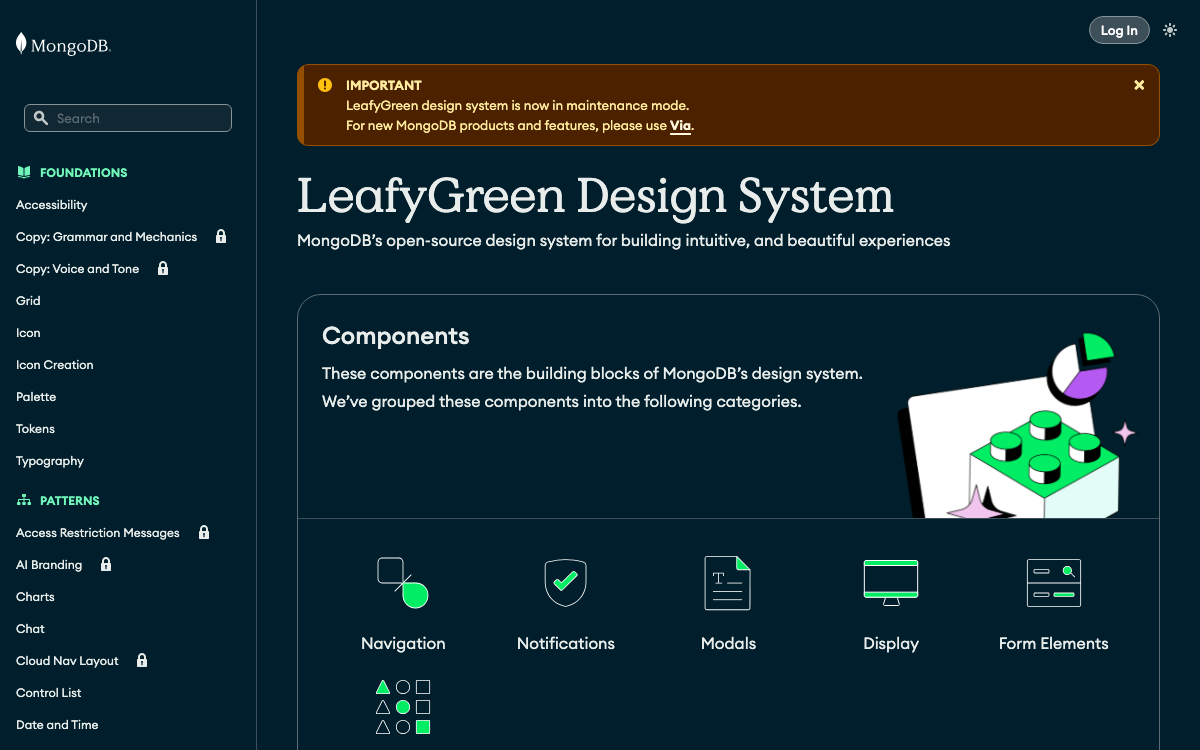Open the Icon foundations page
The width and height of the screenshot is (1200, 750).
pyautogui.click(x=28, y=333)
